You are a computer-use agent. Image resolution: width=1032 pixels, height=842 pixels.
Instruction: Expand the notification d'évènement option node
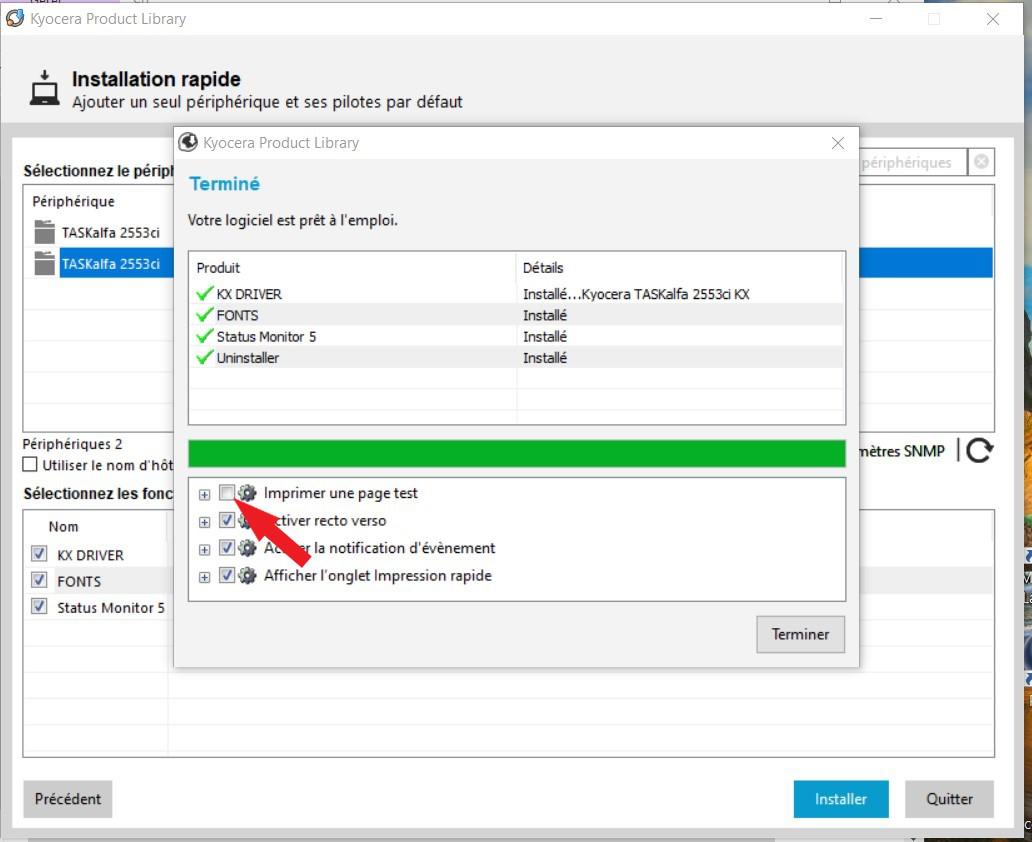coord(204,549)
